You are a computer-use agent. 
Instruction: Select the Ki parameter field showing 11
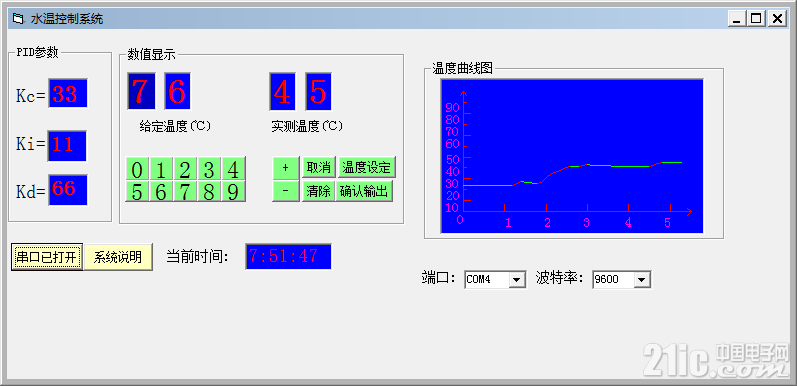pyautogui.click(x=67, y=145)
